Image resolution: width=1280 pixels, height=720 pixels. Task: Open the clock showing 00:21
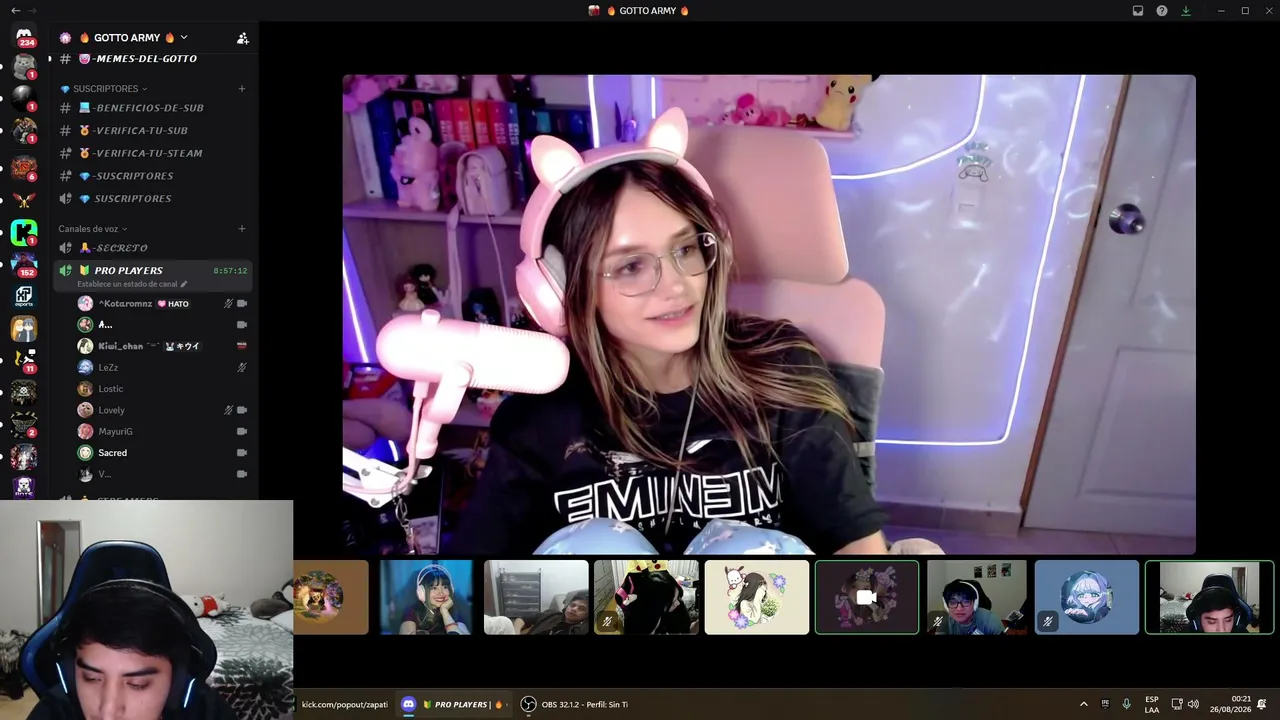point(1230,705)
